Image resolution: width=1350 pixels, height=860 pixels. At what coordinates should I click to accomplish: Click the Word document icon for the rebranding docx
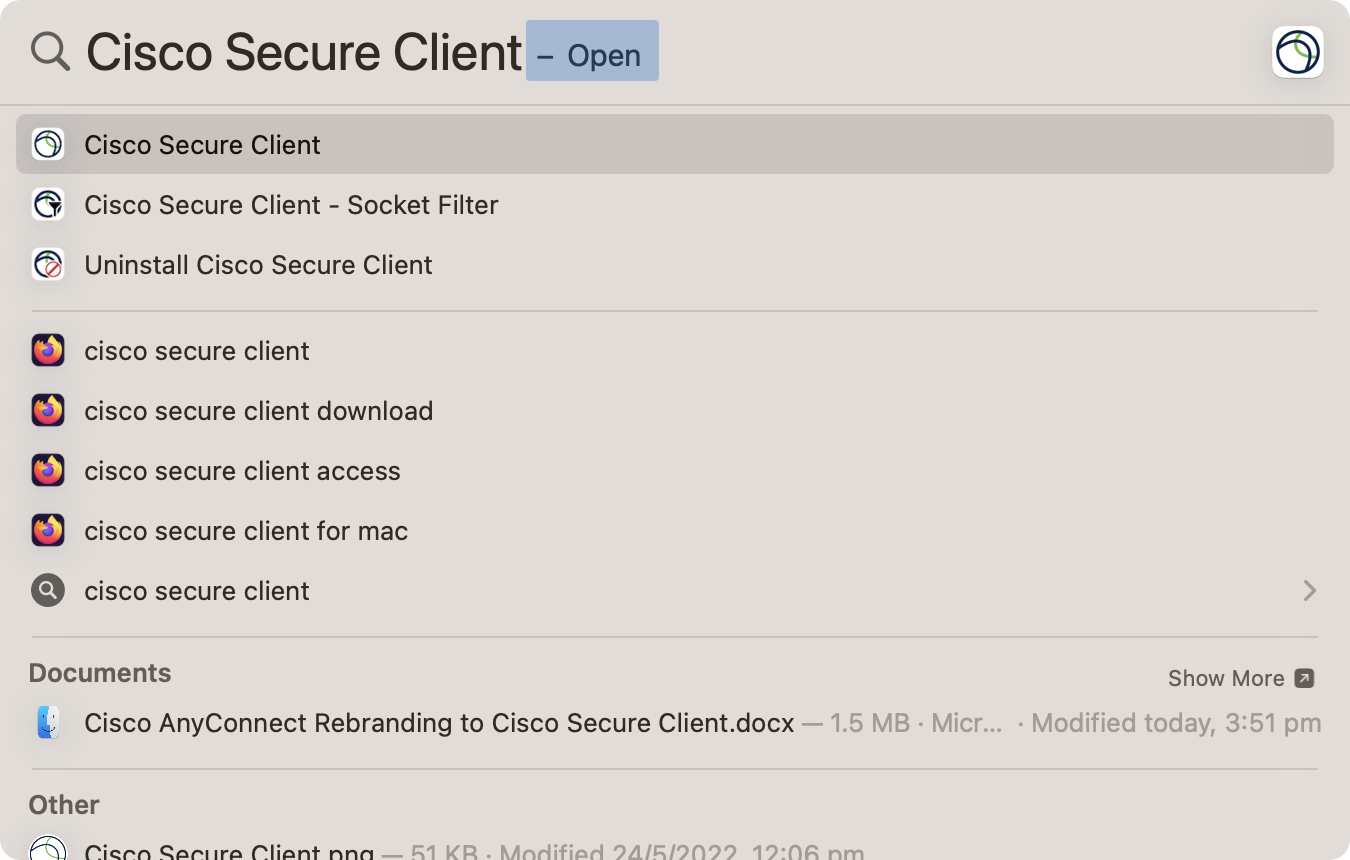click(48, 723)
